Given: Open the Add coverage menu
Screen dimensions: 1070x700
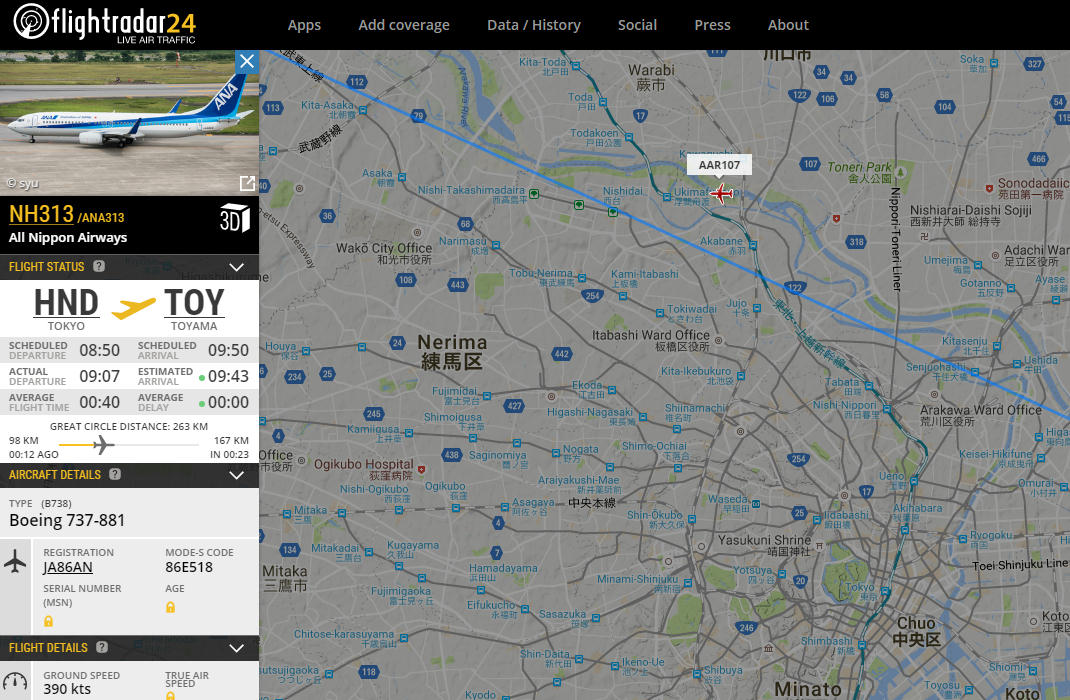Looking at the screenshot, I should pos(404,25).
